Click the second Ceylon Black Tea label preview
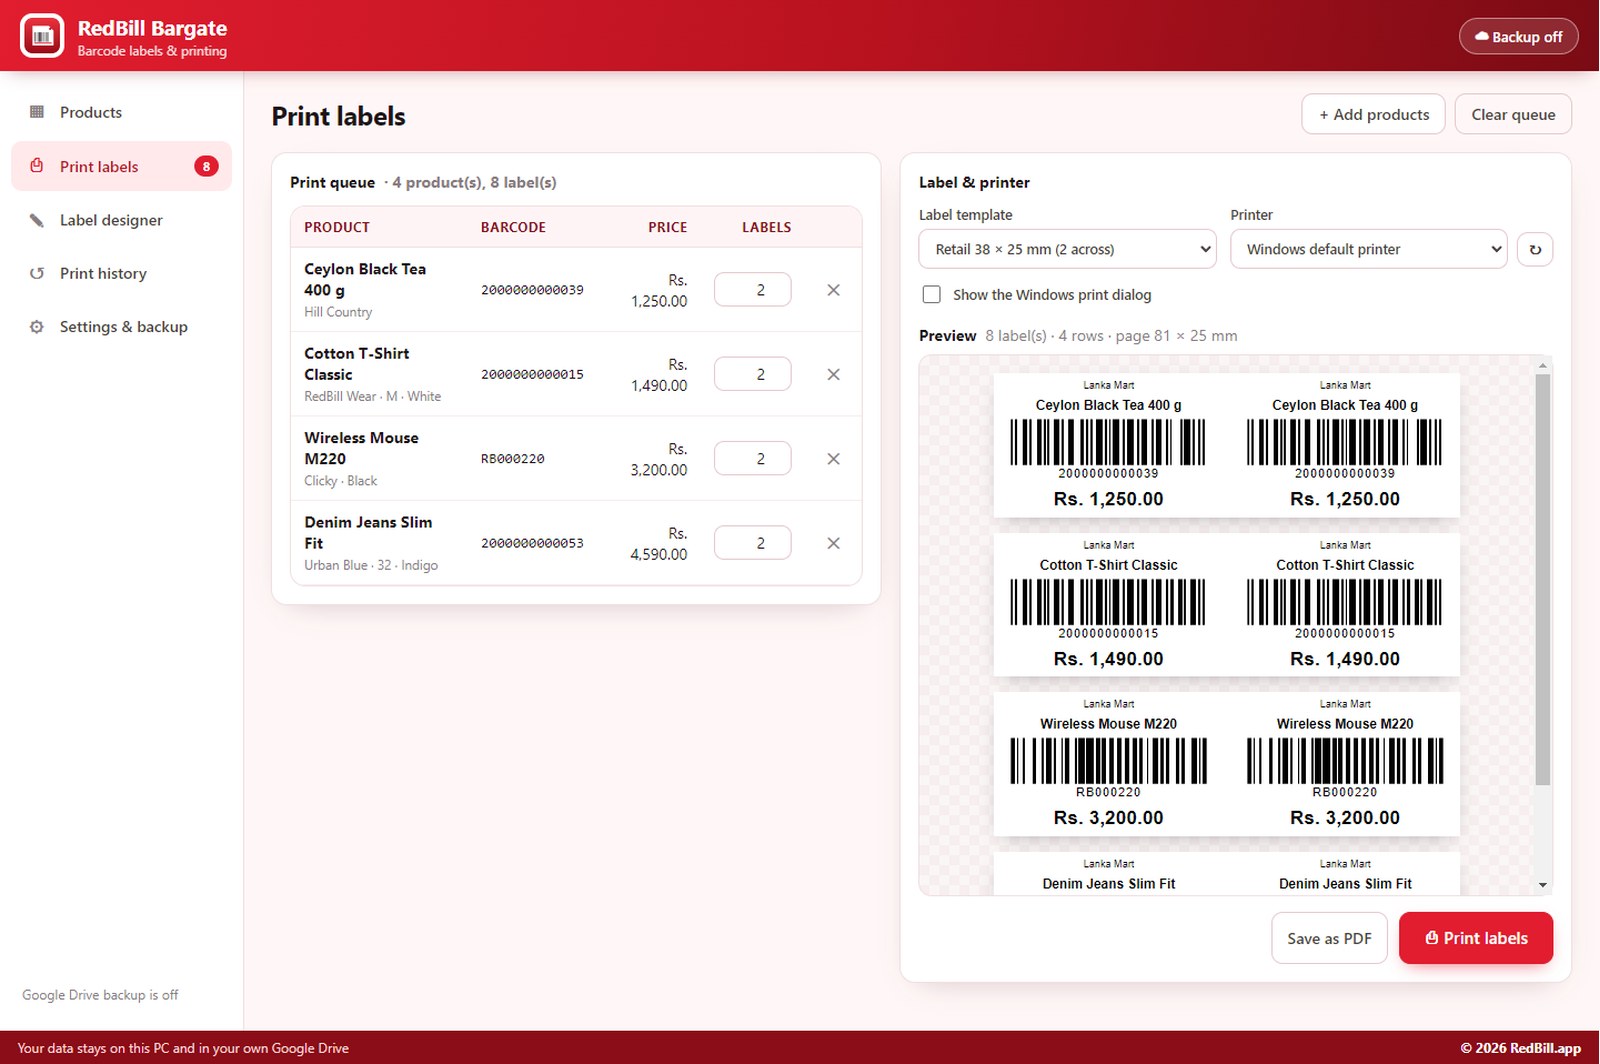This screenshot has height=1064, width=1600. tap(1345, 445)
